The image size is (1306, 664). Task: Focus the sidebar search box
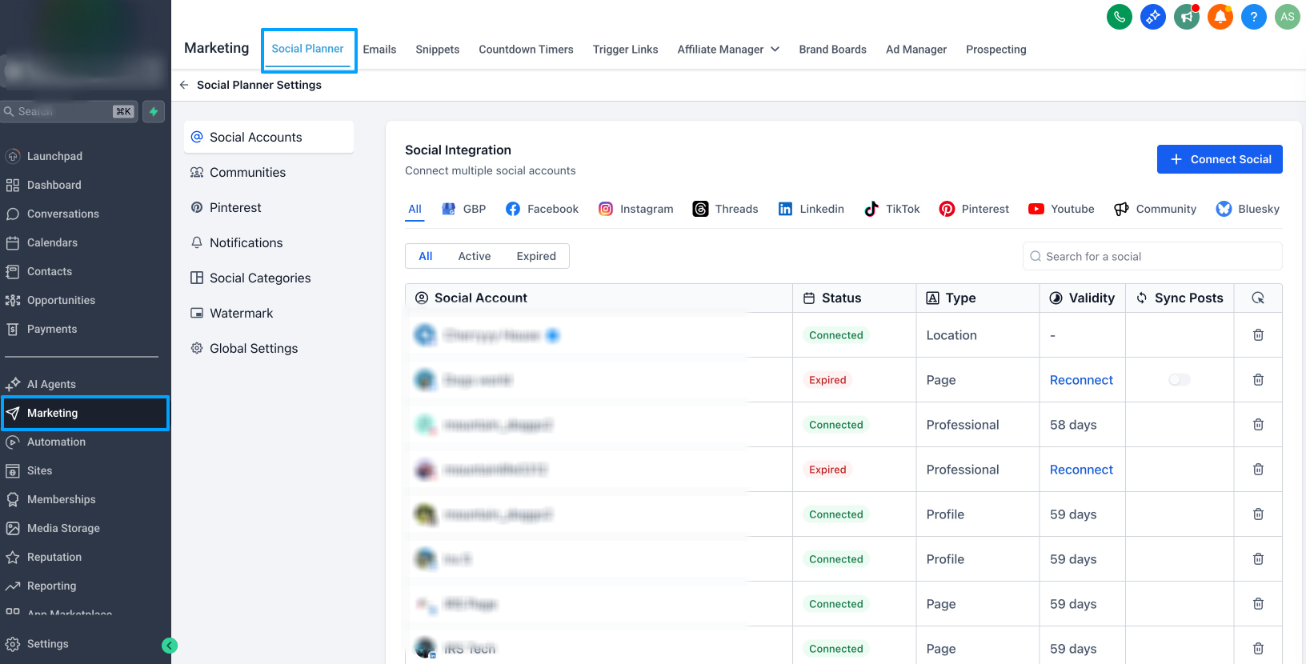coord(69,112)
